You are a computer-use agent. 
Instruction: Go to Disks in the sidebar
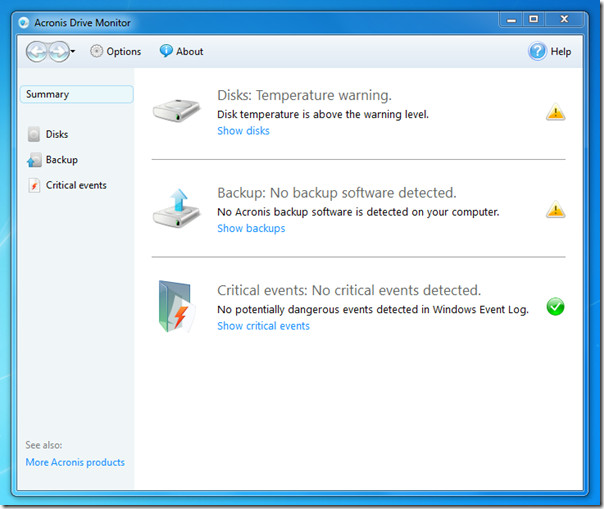pyautogui.click(x=57, y=134)
